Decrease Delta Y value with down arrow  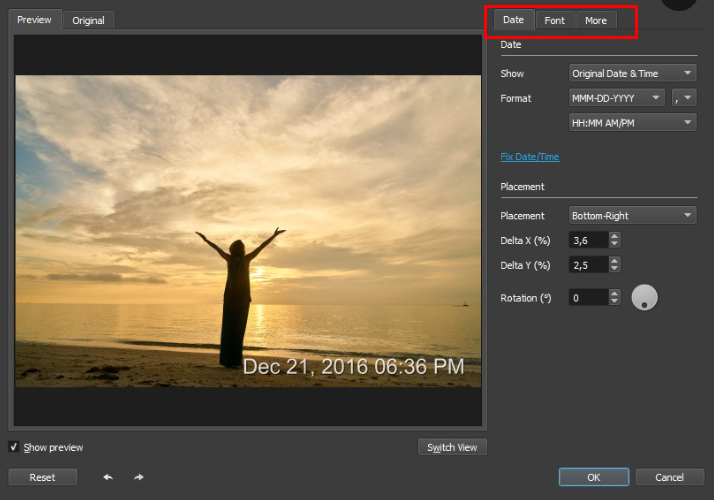coord(614,268)
